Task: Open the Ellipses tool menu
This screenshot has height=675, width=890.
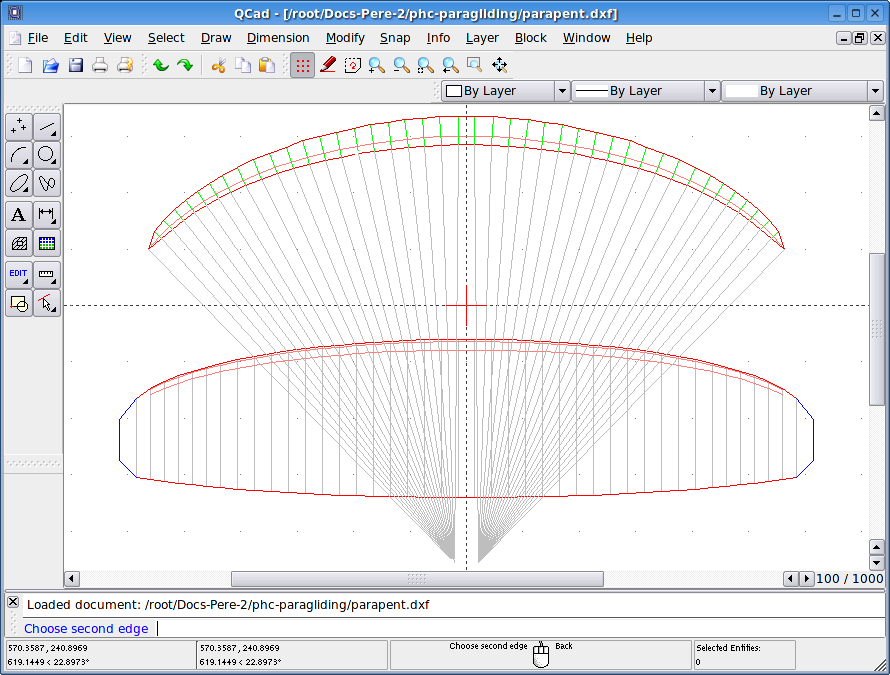Action: tap(19, 183)
